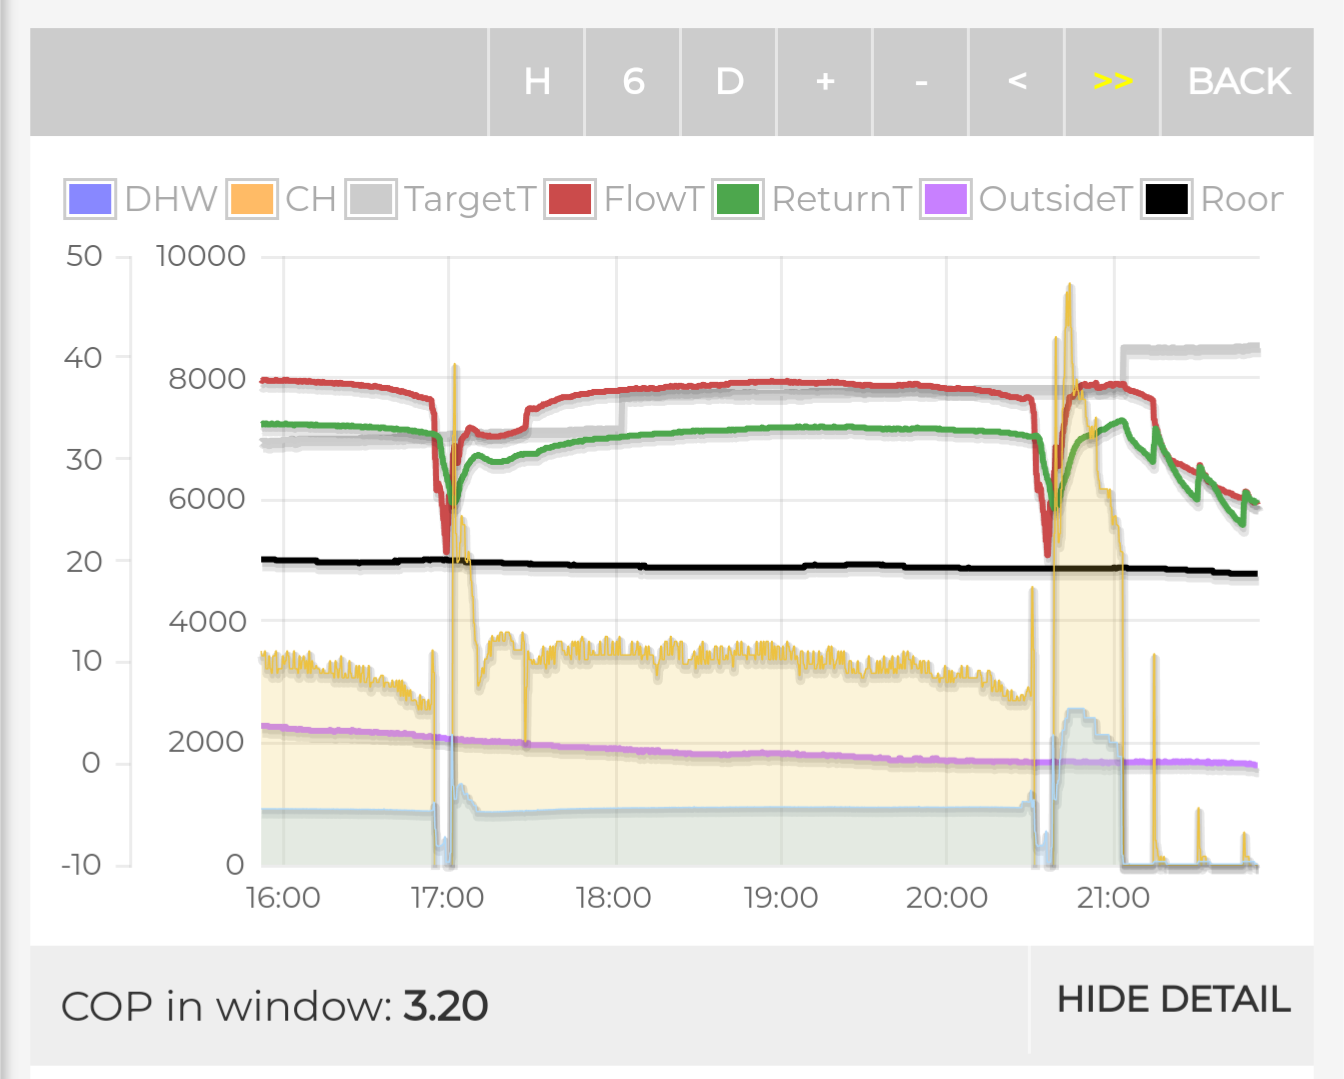Zoom in with the plus button
The height and width of the screenshot is (1079, 1344).
[x=825, y=81]
